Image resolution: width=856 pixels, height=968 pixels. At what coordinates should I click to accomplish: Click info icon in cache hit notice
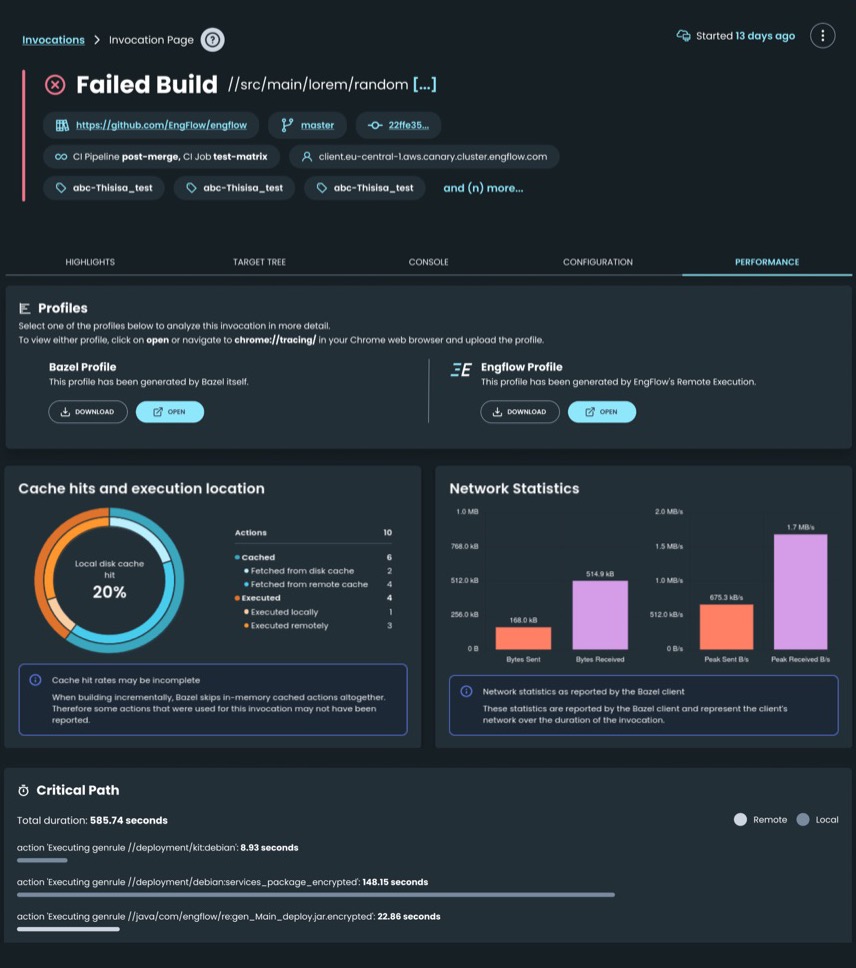[x=35, y=680]
